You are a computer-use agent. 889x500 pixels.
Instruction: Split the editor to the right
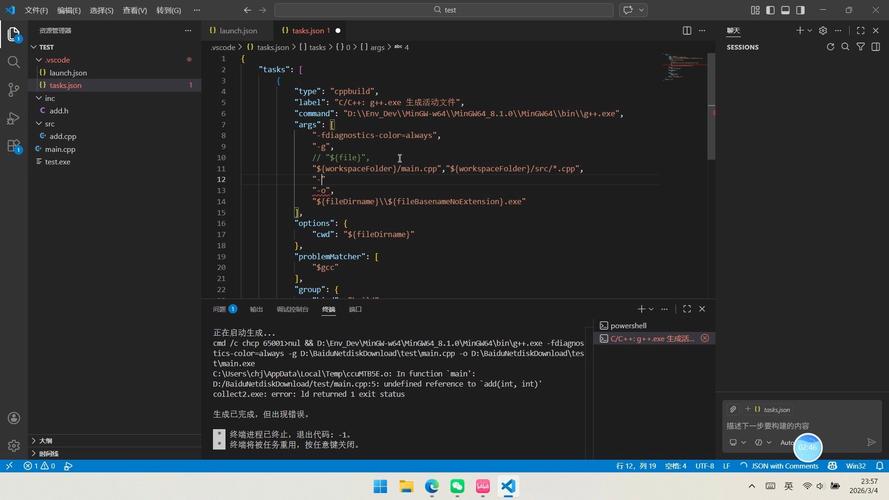coord(687,31)
